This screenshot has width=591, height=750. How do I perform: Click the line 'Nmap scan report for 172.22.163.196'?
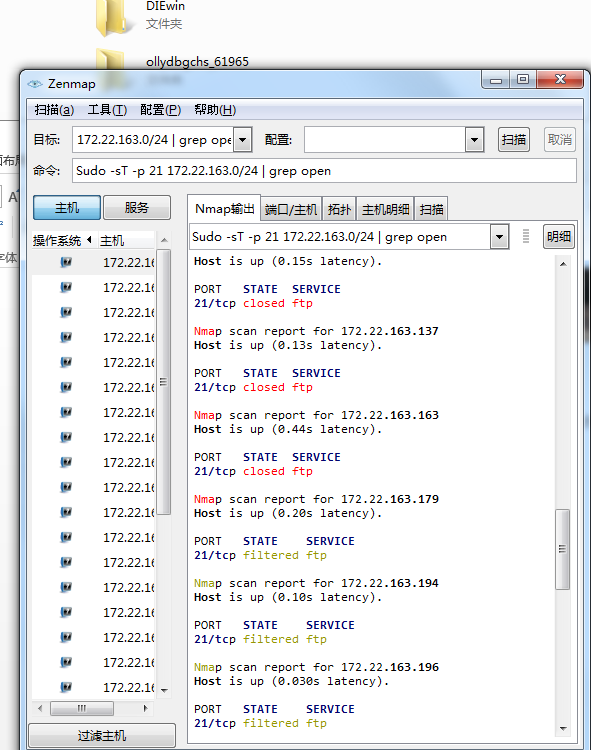(316, 667)
